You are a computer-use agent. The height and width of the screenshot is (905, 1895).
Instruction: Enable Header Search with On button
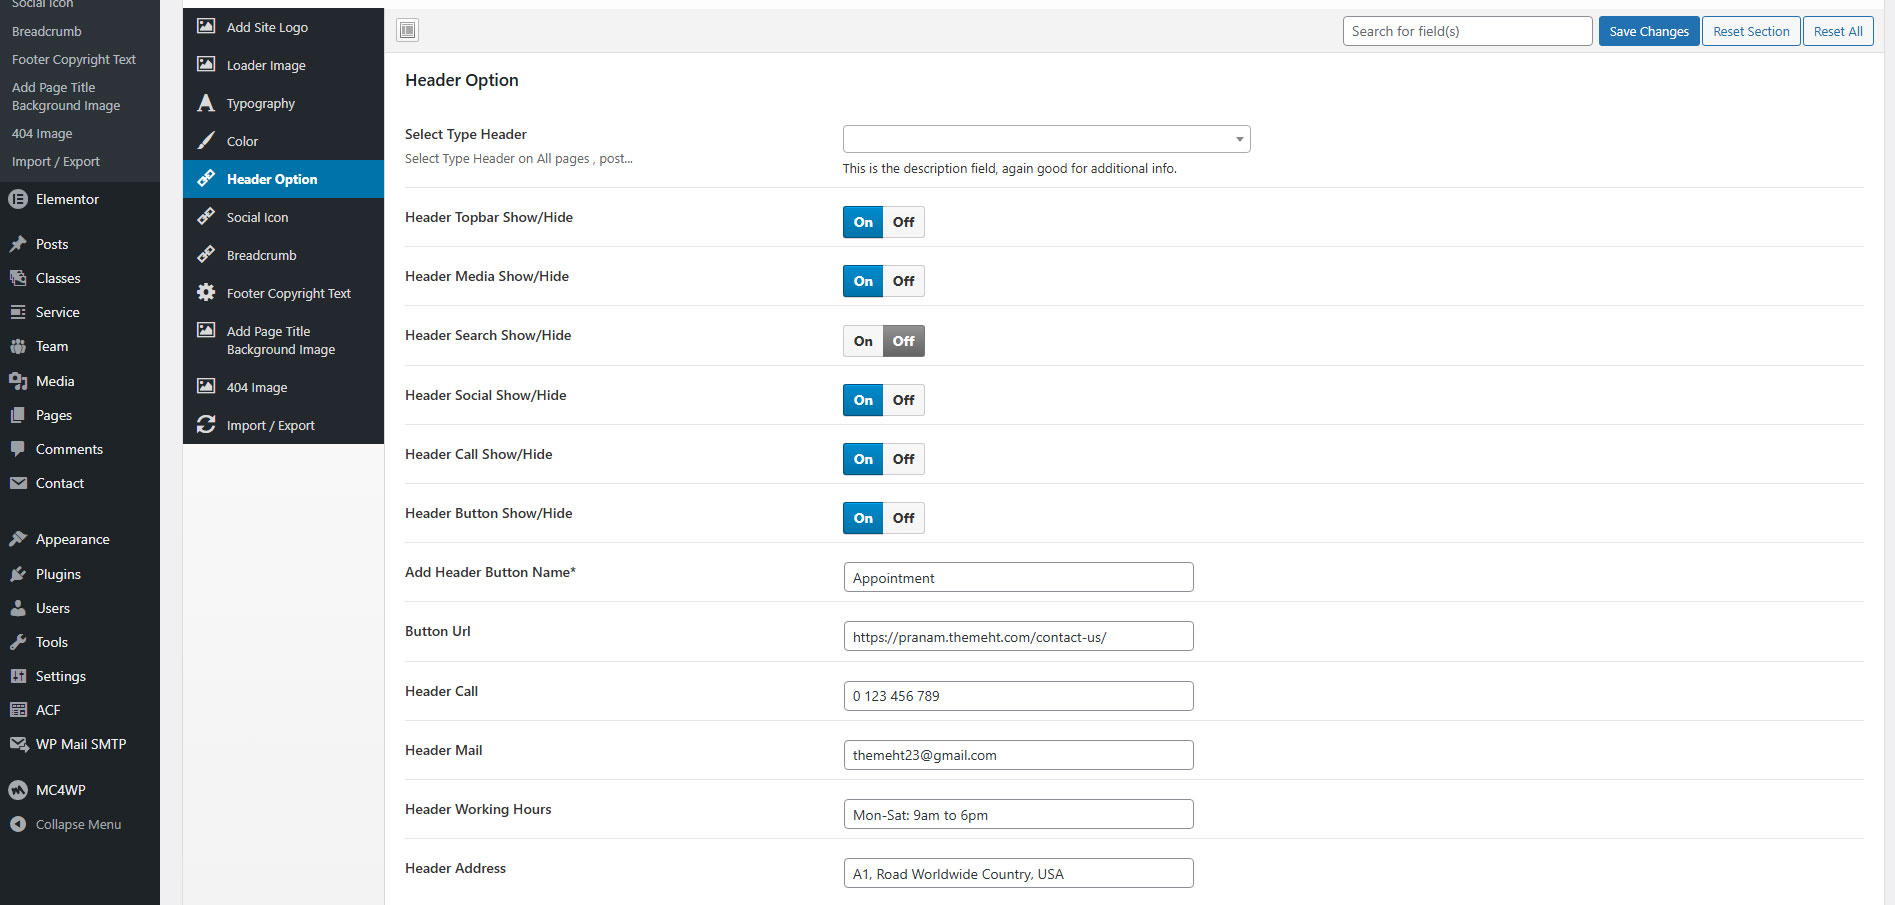(x=863, y=341)
